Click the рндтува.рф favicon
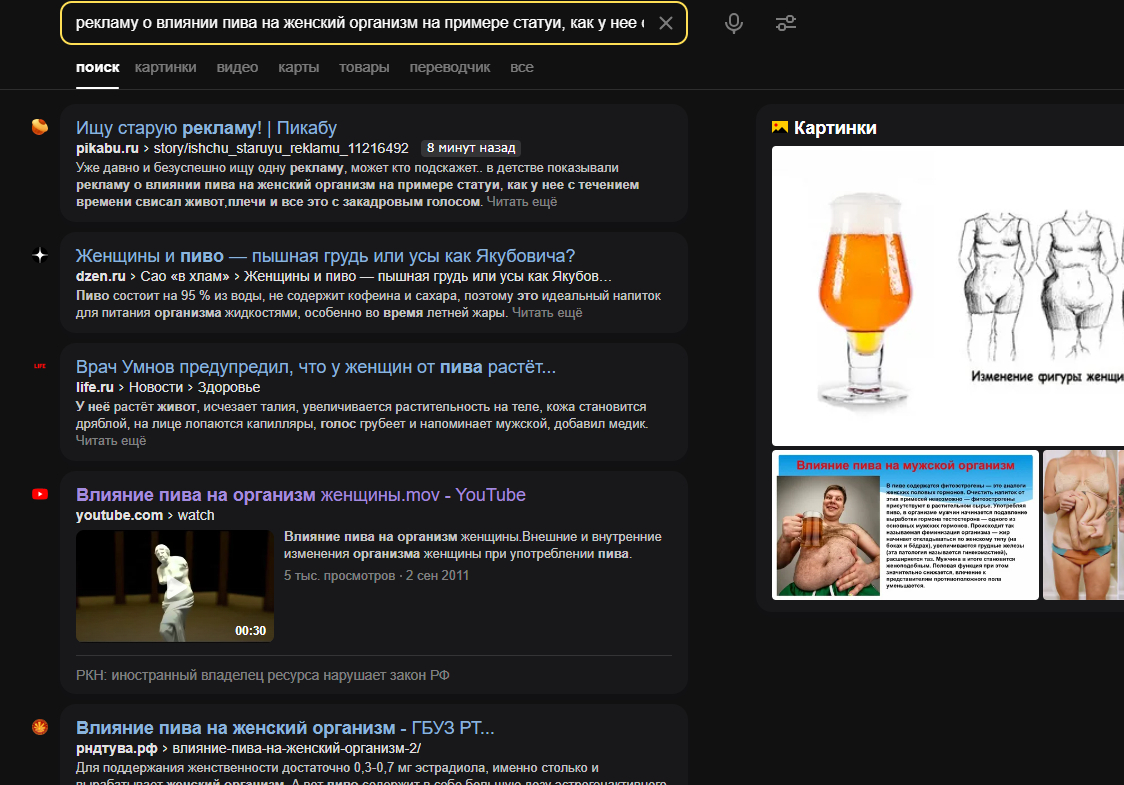Viewport: 1124px width, 785px height. [40, 727]
